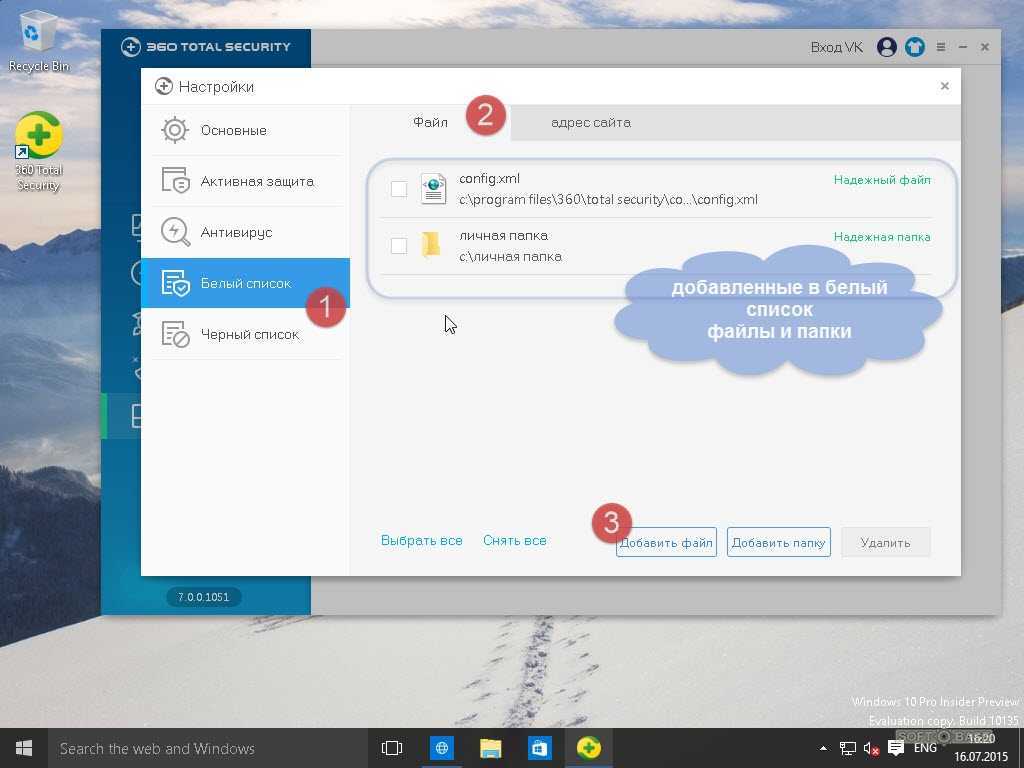The width and height of the screenshot is (1024, 768).
Task: Click the network tray icon
Action: coord(848,748)
